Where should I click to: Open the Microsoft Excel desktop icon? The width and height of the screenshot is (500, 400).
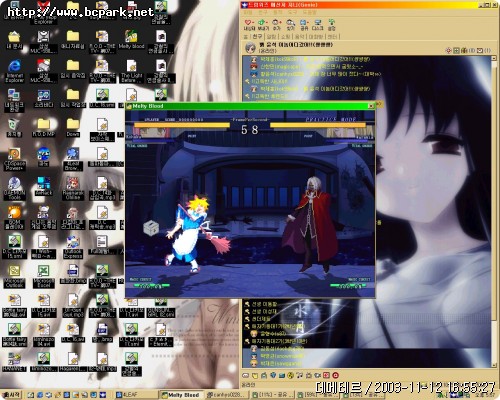click(x=43, y=277)
